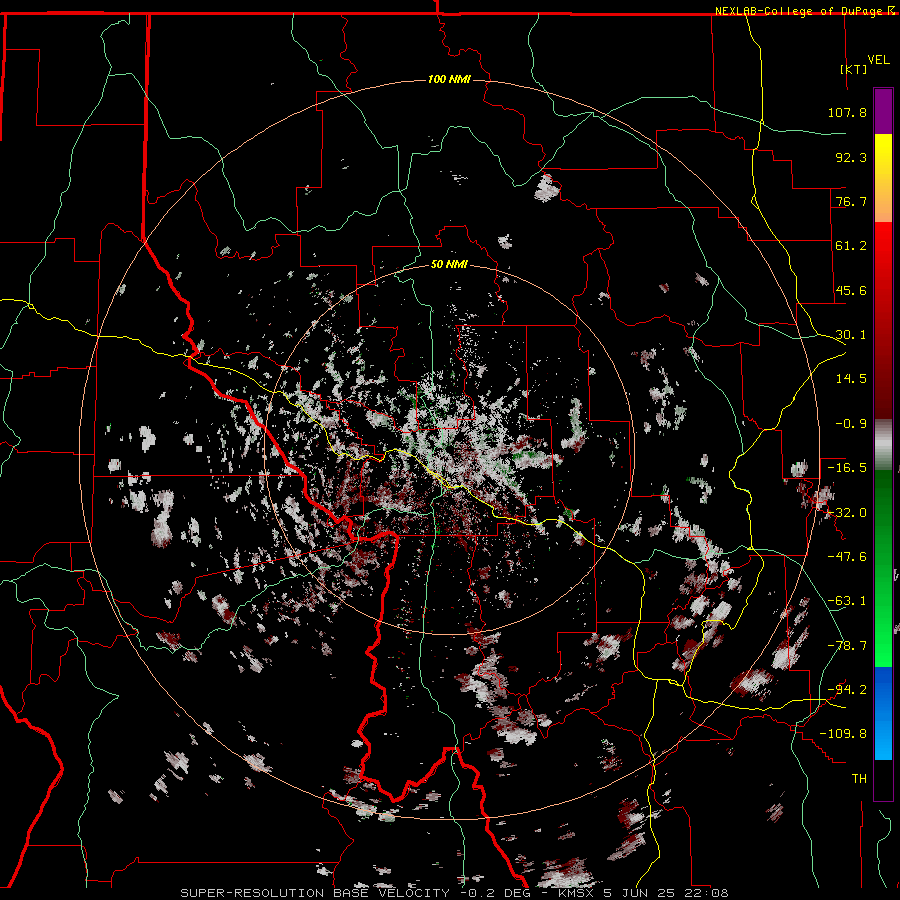Image resolution: width=900 pixels, height=900 pixels.
Task: Click the [KT] units label
Action: pyautogui.click(x=854, y=69)
